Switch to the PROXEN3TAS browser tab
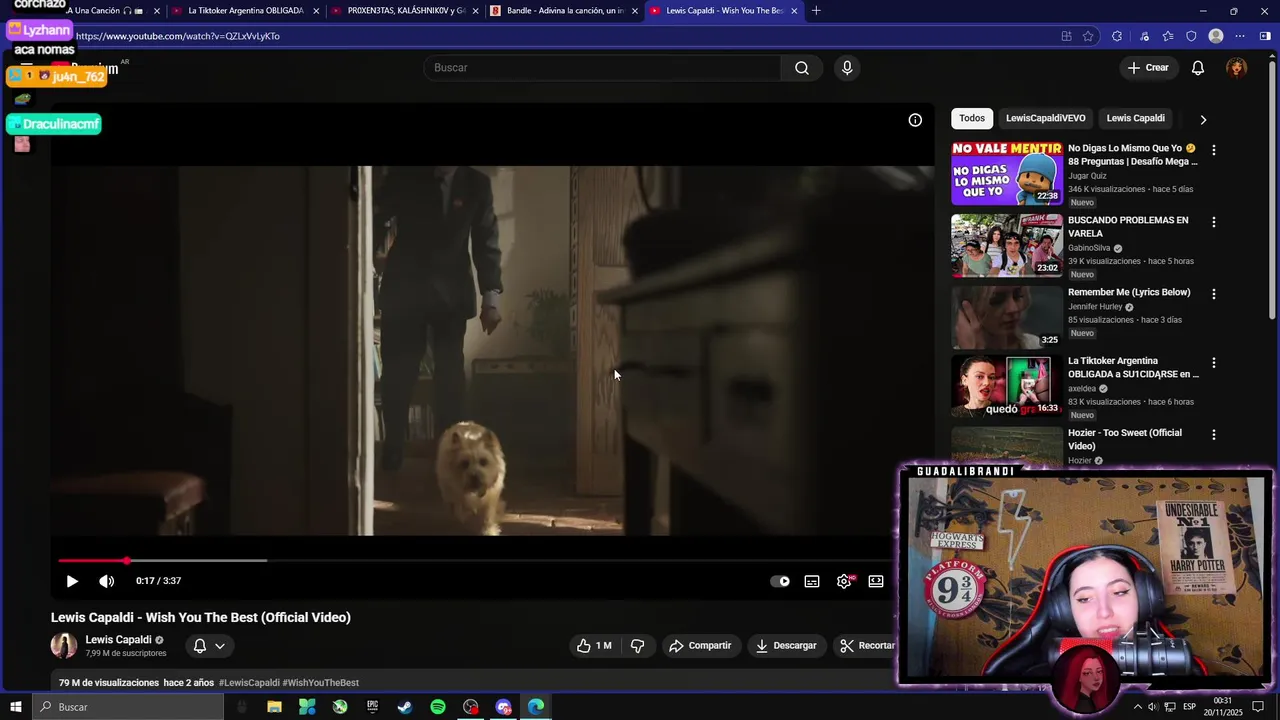Screen dimensions: 1280x720 coord(405,11)
